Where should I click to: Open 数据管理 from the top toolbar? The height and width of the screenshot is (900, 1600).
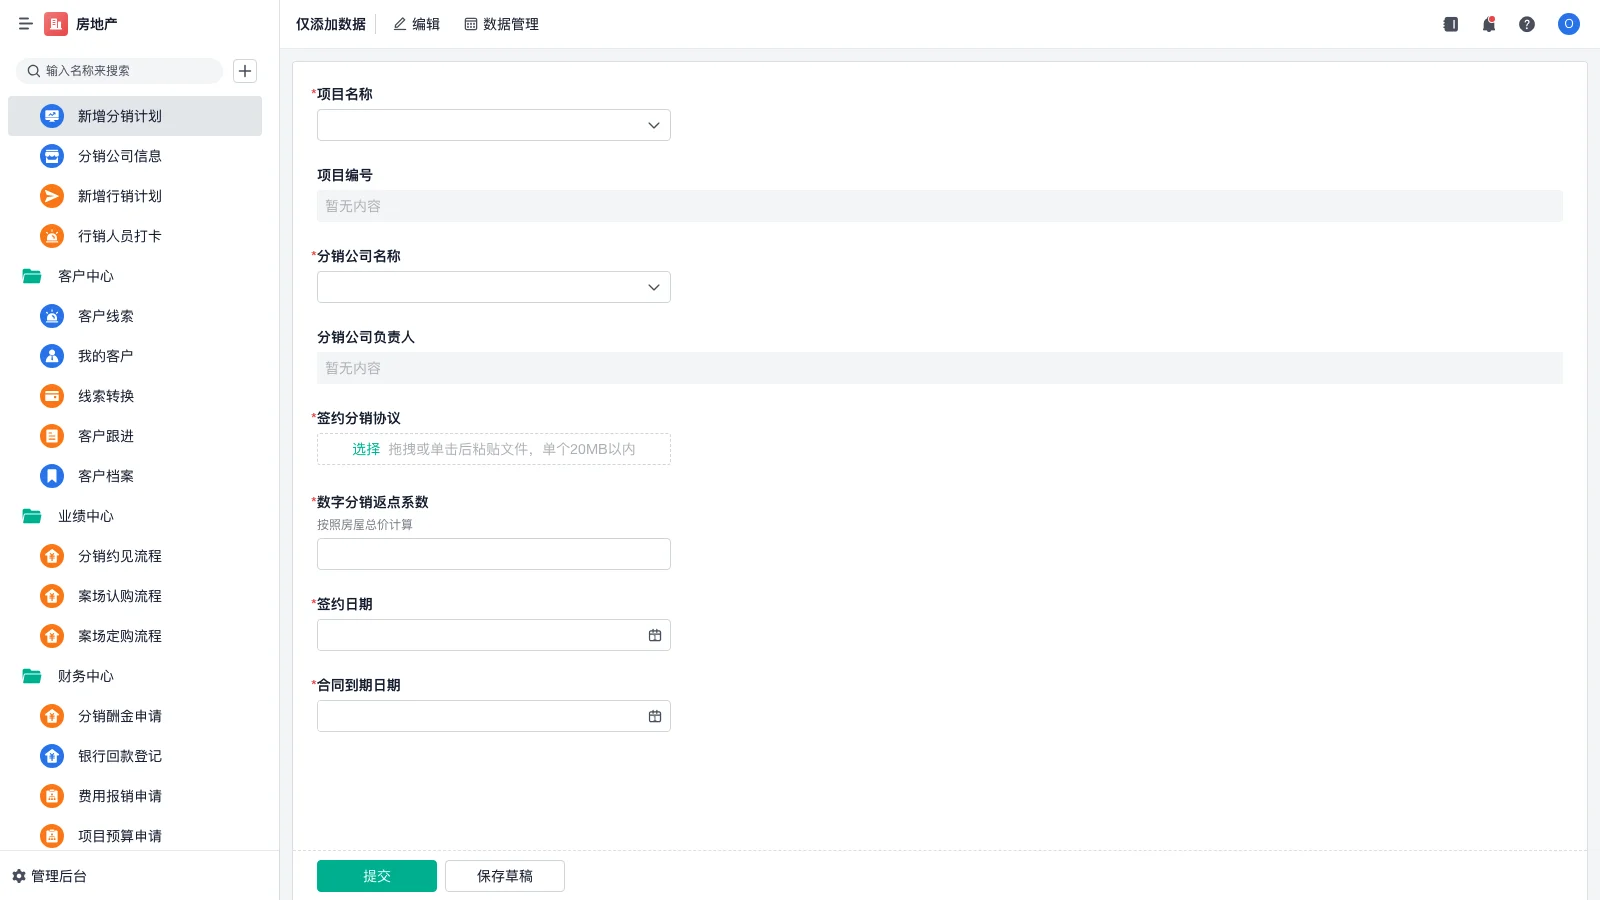(x=501, y=24)
